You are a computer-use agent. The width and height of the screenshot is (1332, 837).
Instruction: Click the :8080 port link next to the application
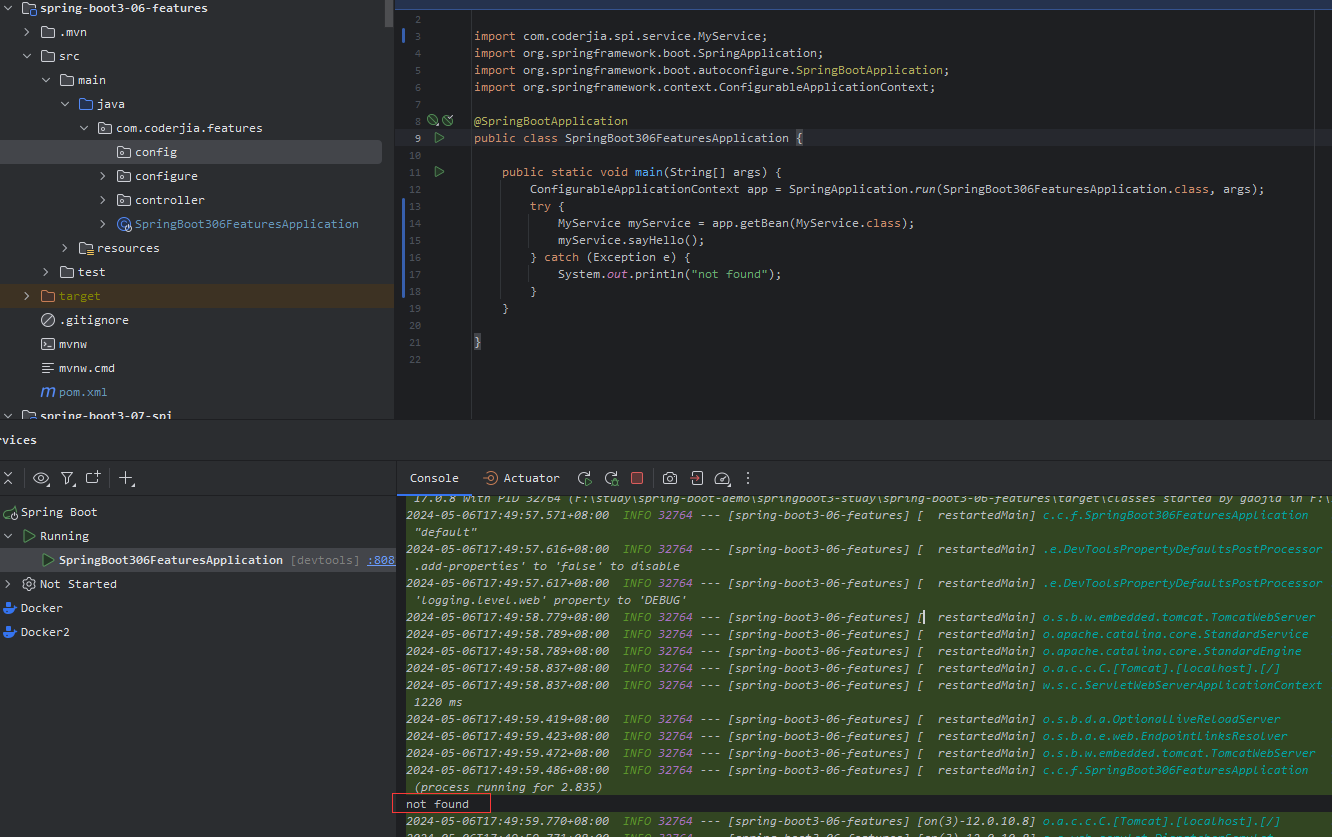tap(380, 559)
